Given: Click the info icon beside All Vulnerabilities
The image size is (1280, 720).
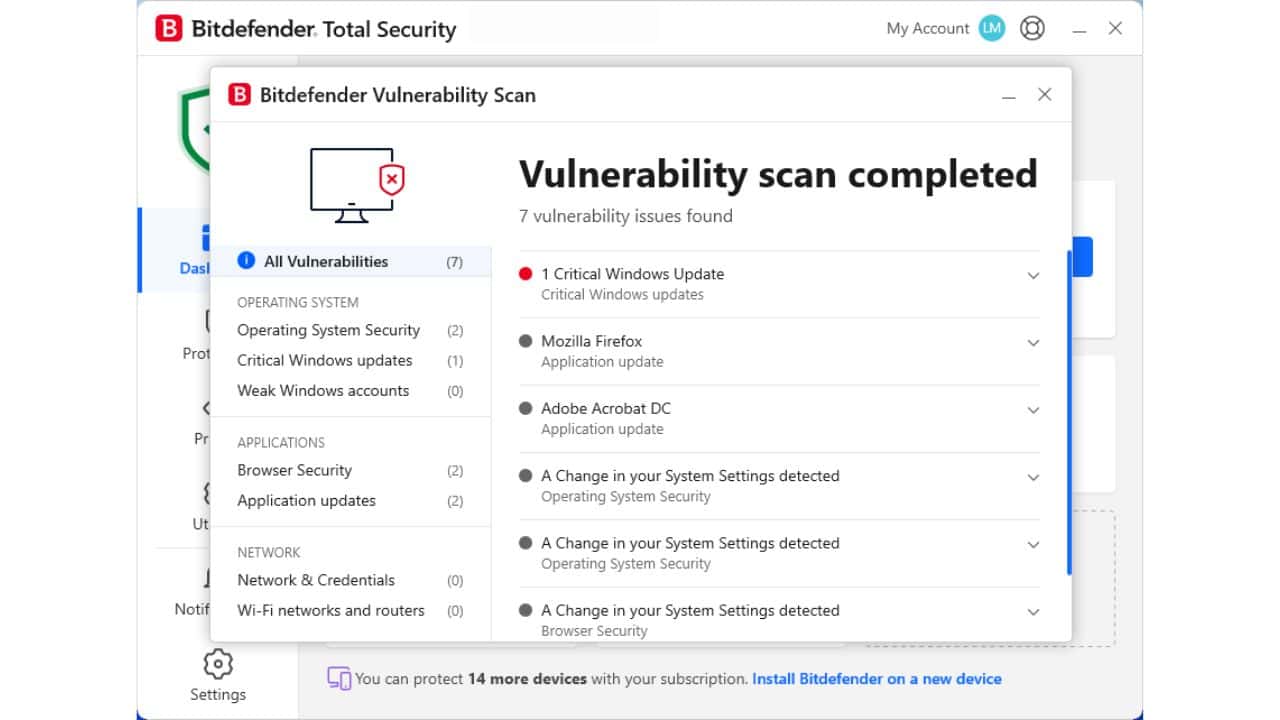Looking at the screenshot, I should pos(246,261).
